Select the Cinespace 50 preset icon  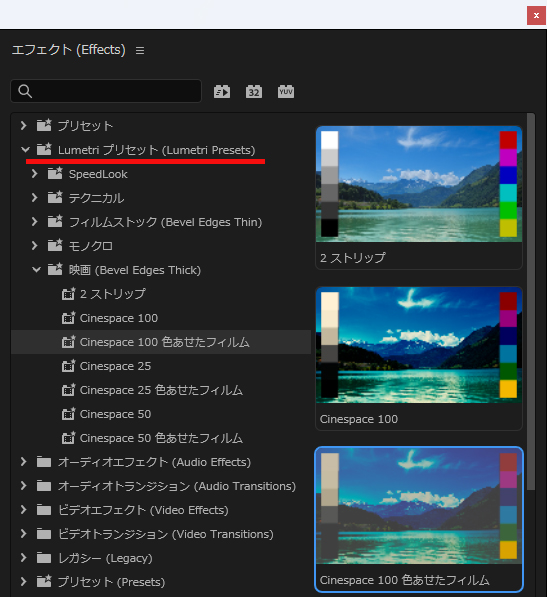tap(69, 413)
